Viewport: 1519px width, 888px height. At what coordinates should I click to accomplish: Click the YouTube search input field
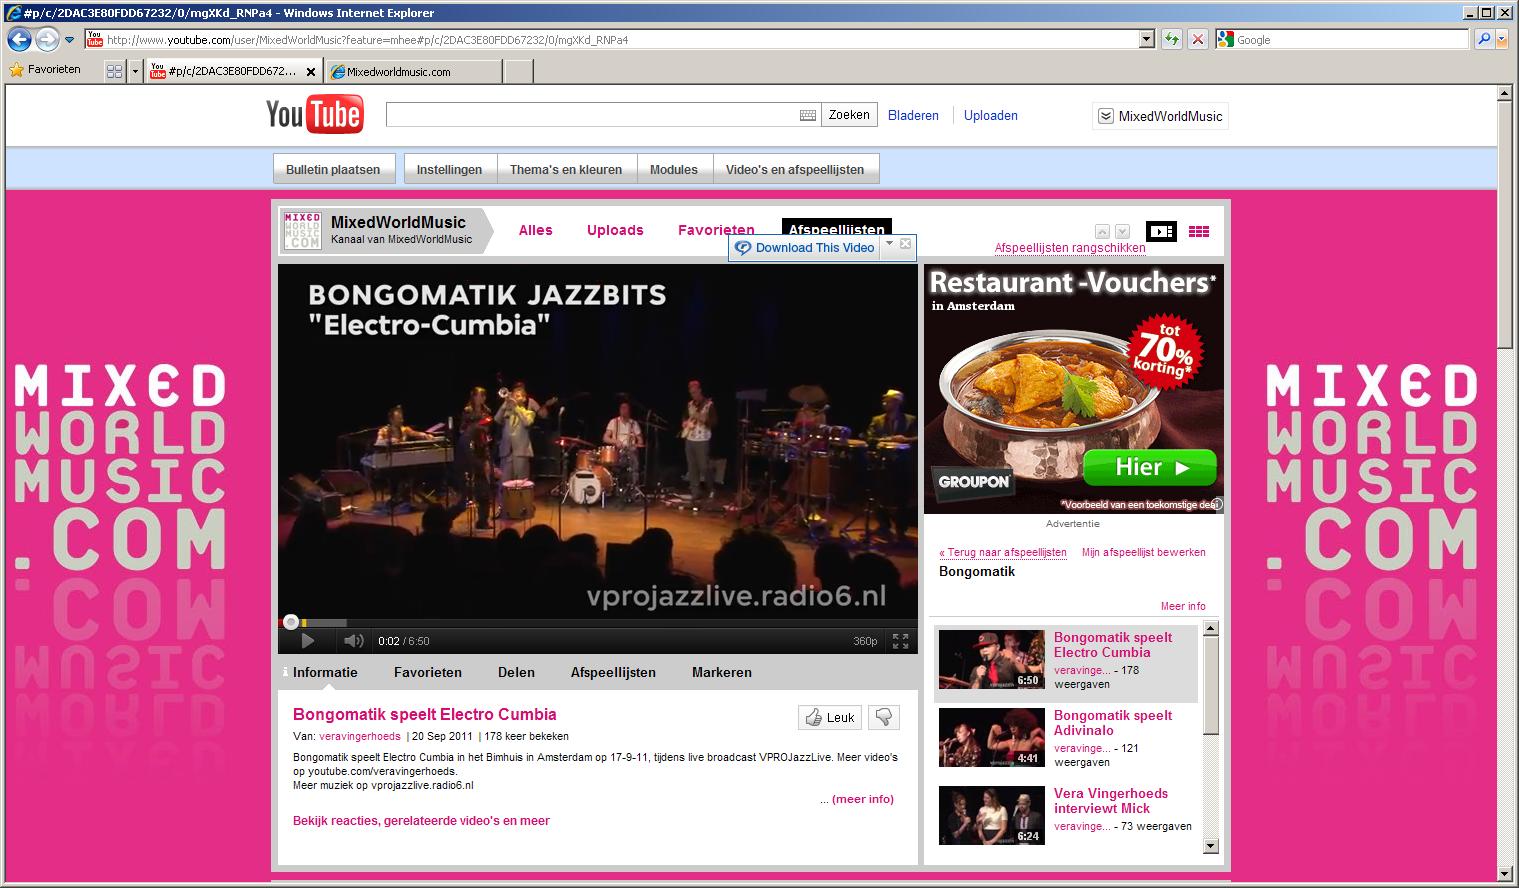coord(592,115)
